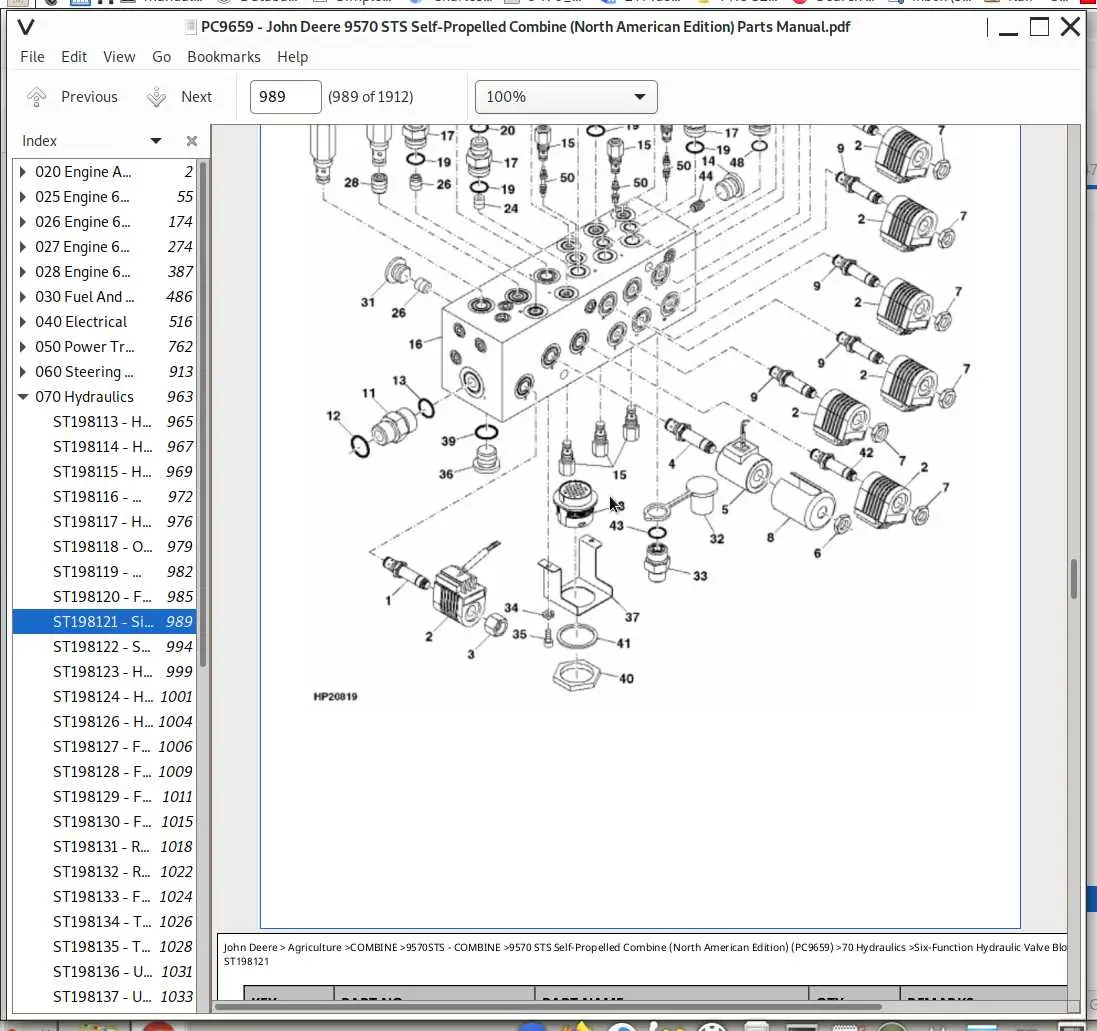Click the V app logo icon

26,27
